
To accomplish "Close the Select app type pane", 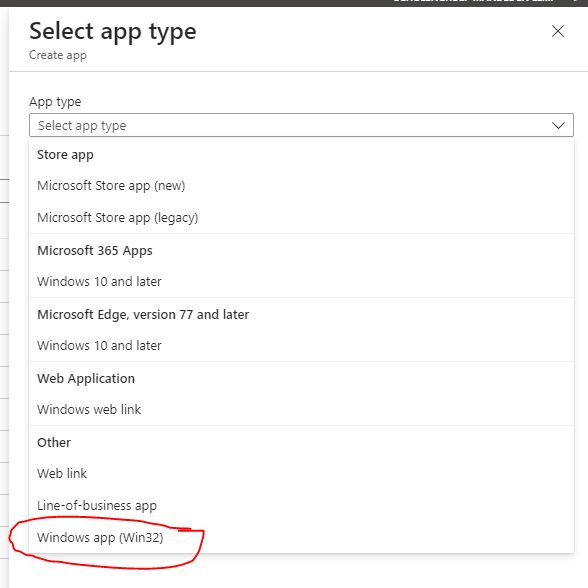I will (558, 31).
